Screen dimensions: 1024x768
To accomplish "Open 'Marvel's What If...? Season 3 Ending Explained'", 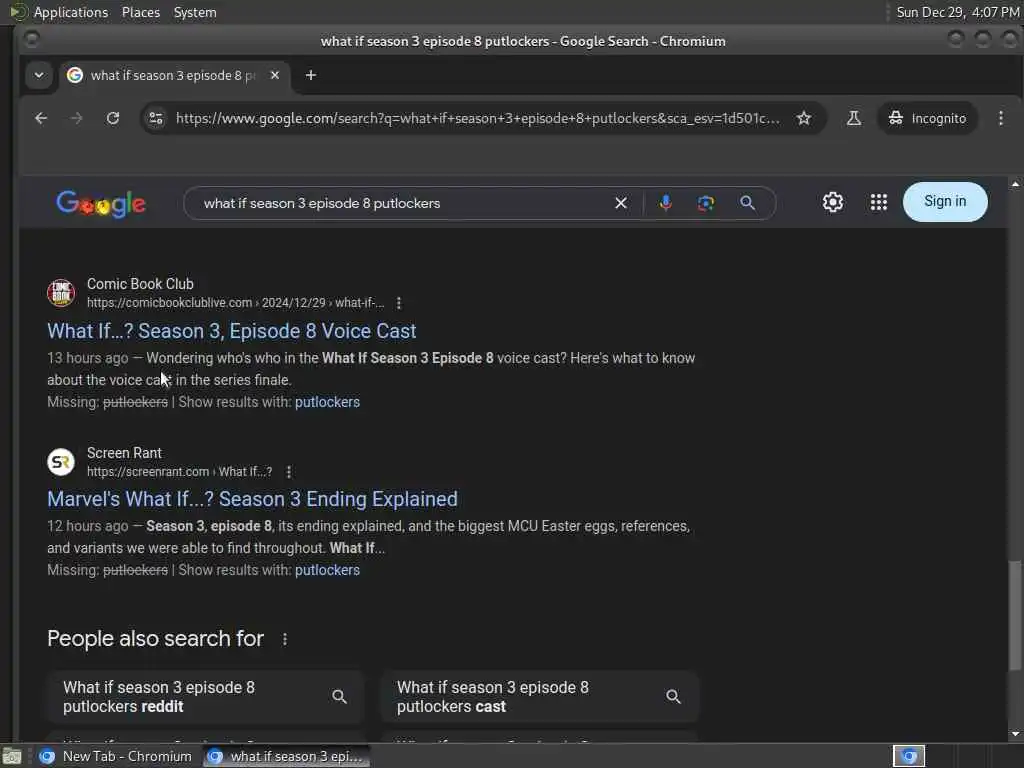I will point(252,499).
